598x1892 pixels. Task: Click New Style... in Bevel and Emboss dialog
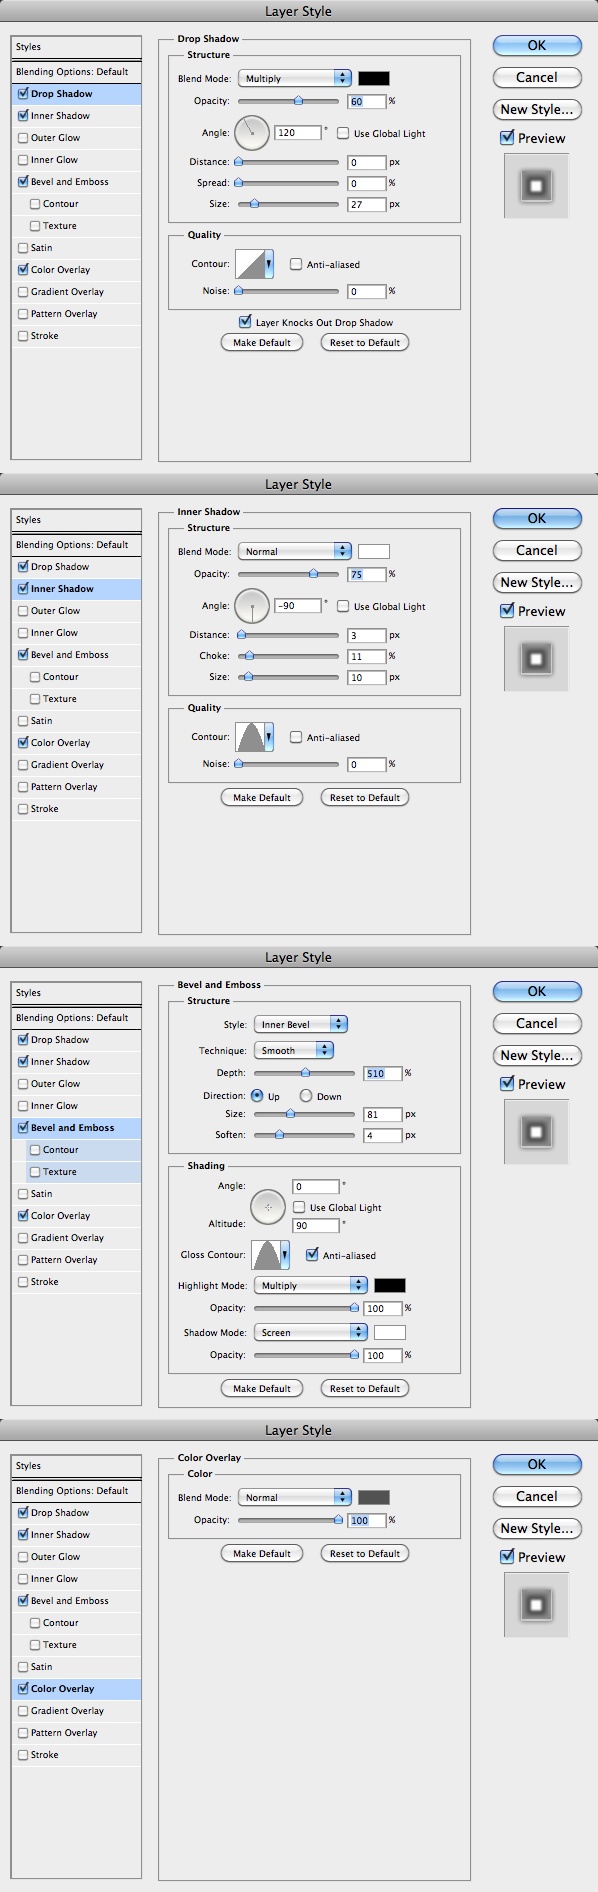point(537,1055)
